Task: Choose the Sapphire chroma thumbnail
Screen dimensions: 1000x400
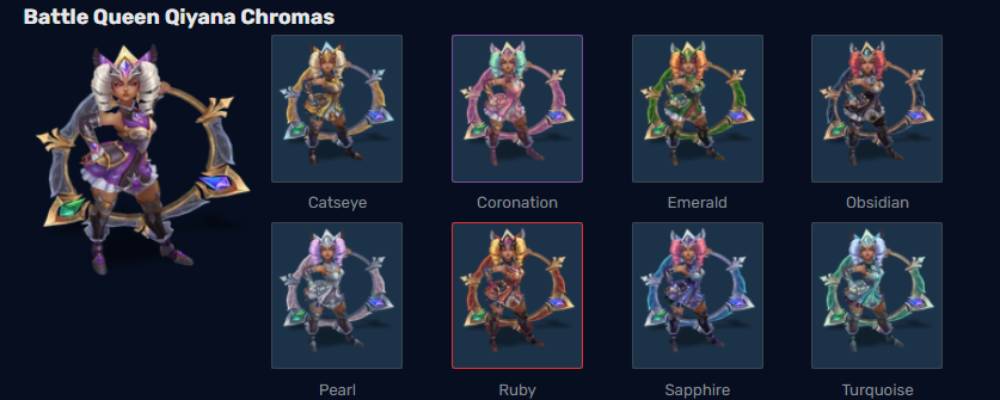Action: [x=698, y=295]
